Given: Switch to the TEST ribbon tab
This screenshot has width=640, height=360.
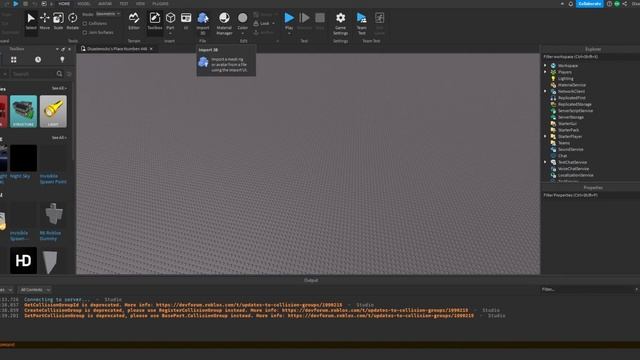Looking at the screenshot, I should coord(124,4).
